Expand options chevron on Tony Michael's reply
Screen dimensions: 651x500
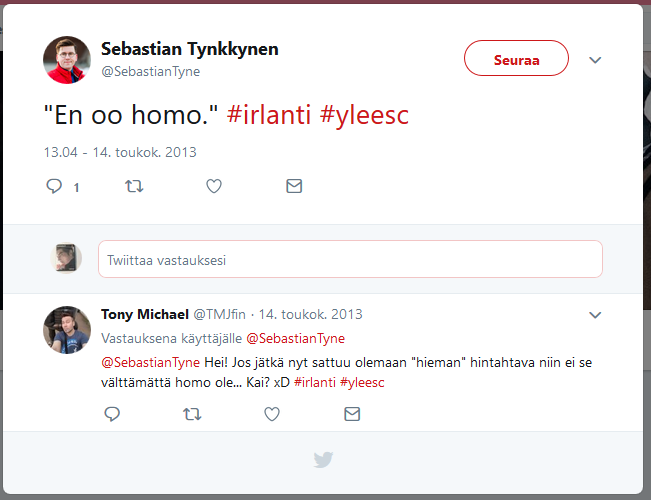[595, 315]
